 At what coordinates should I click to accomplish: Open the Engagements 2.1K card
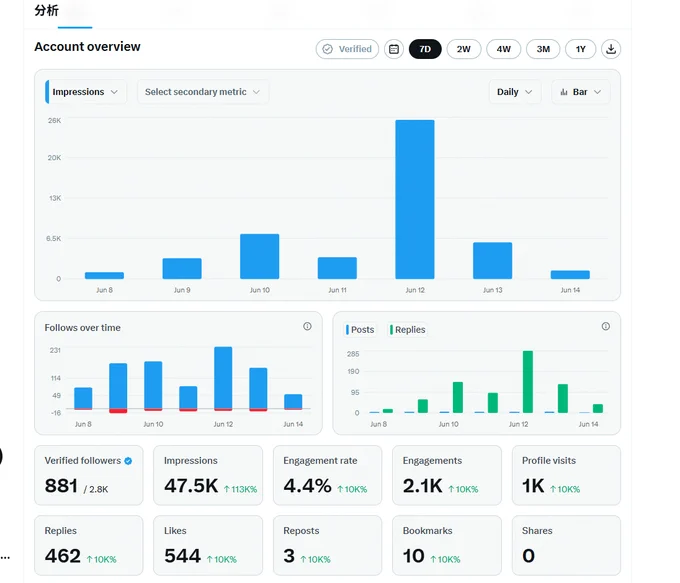[447, 475]
